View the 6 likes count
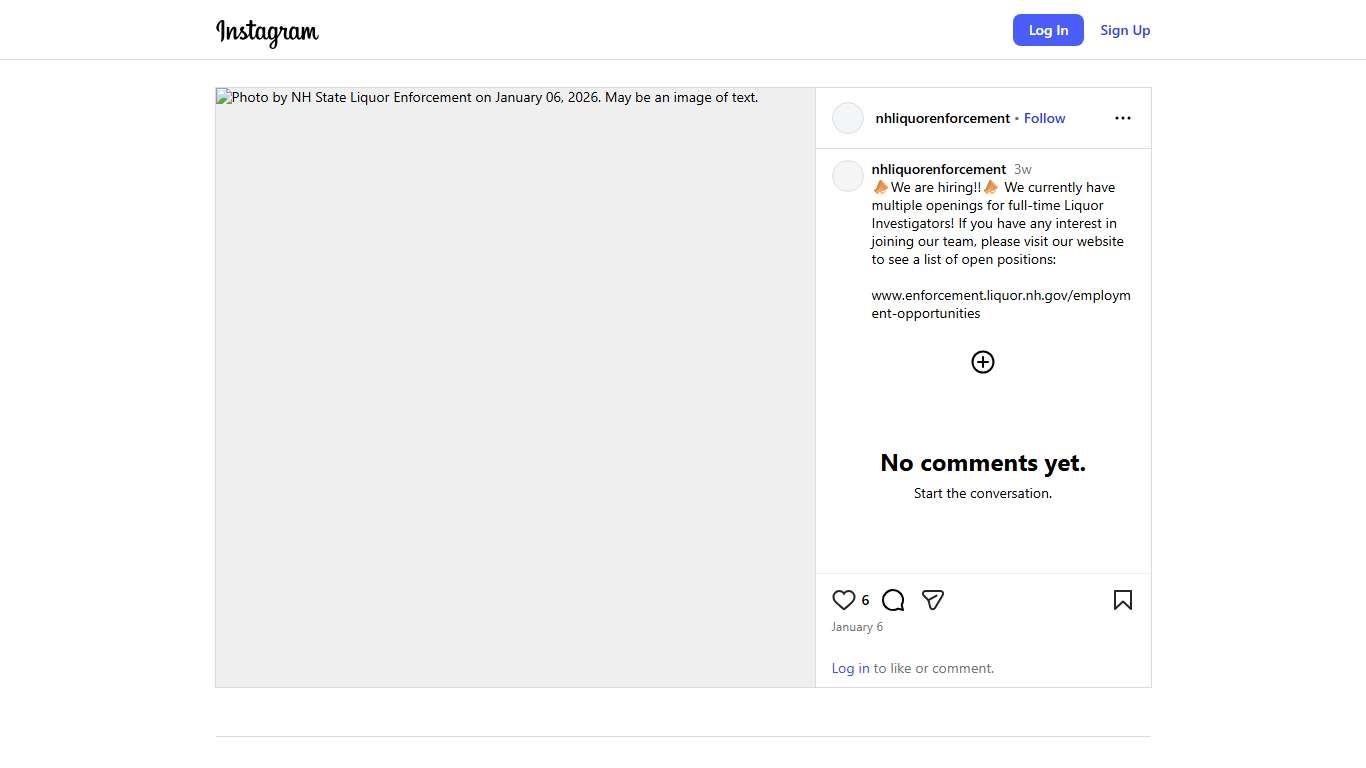 point(865,600)
